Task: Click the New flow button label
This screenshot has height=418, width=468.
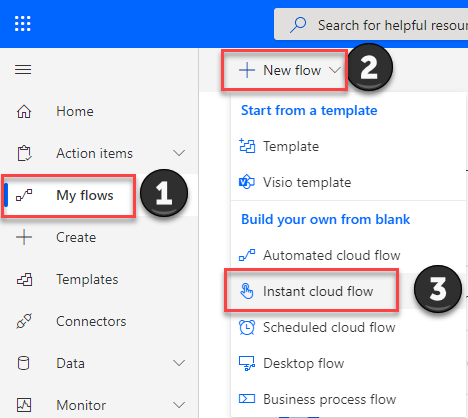Action: coord(292,70)
